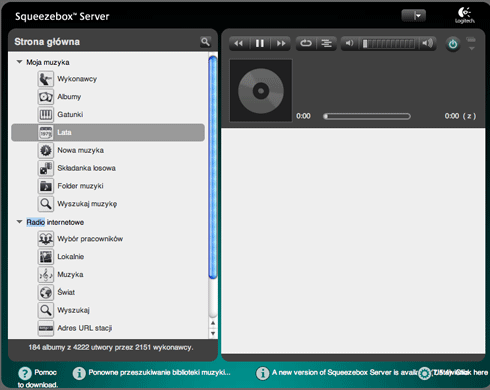Click the song progress bar
Viewport: 490px width, 390px height.
point(367,116)
